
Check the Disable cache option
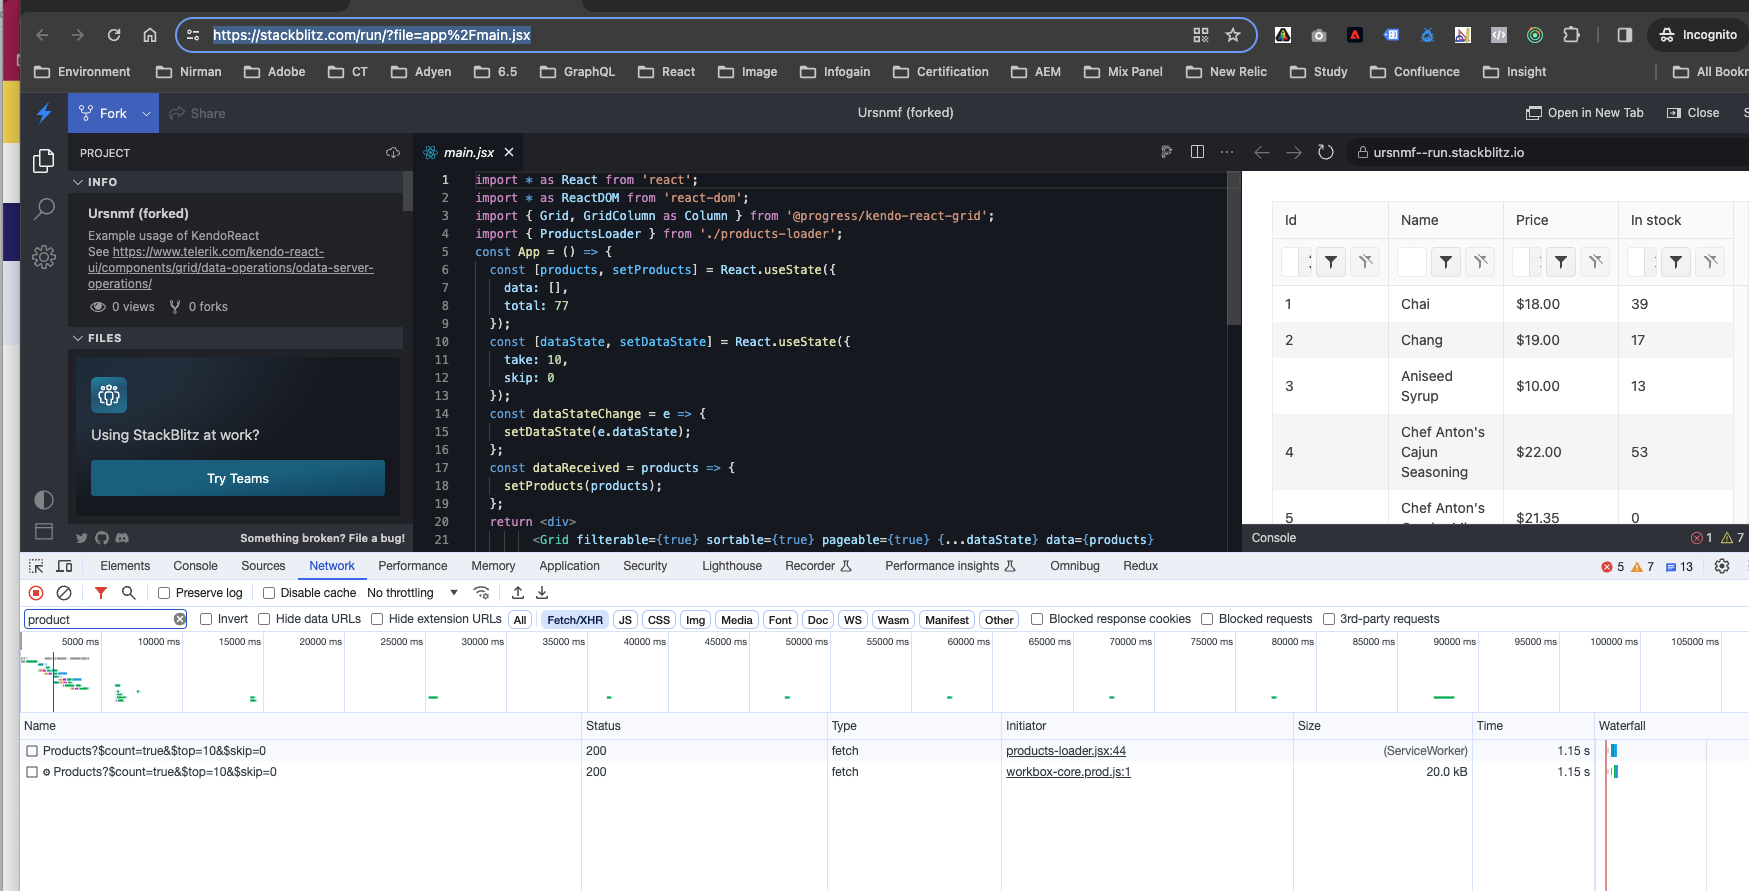tap(269, 593)
